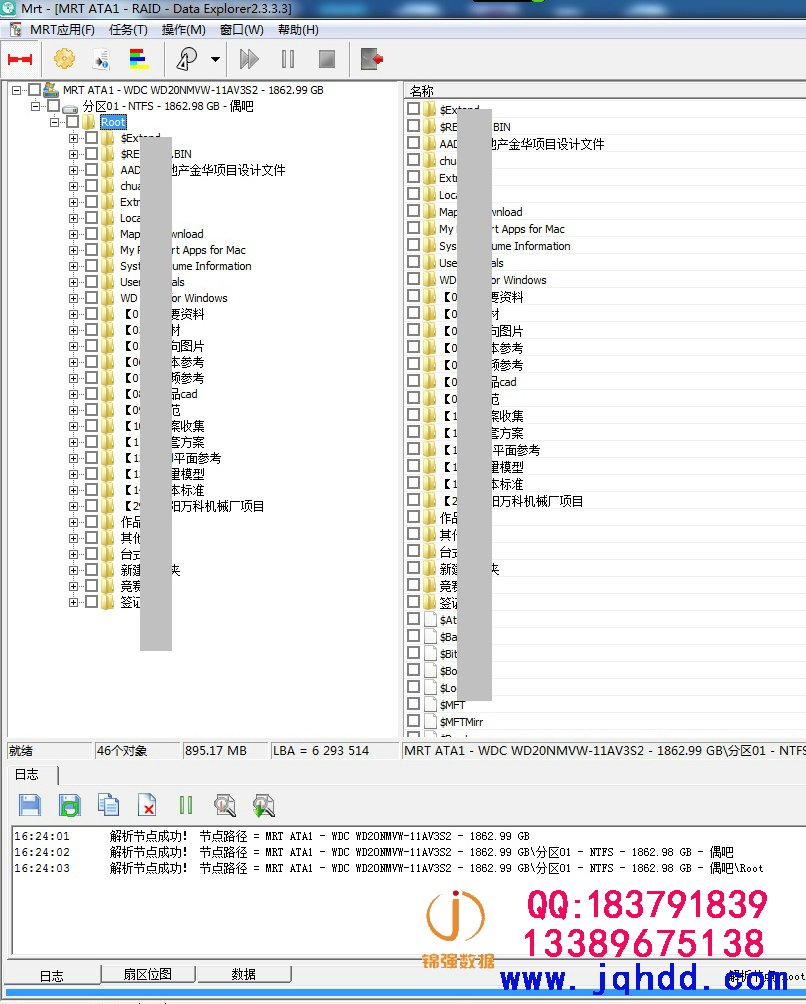Open the 帮助(H) menu
The width and height of the screenshot is (806, 1004).
tap(298, 30)
